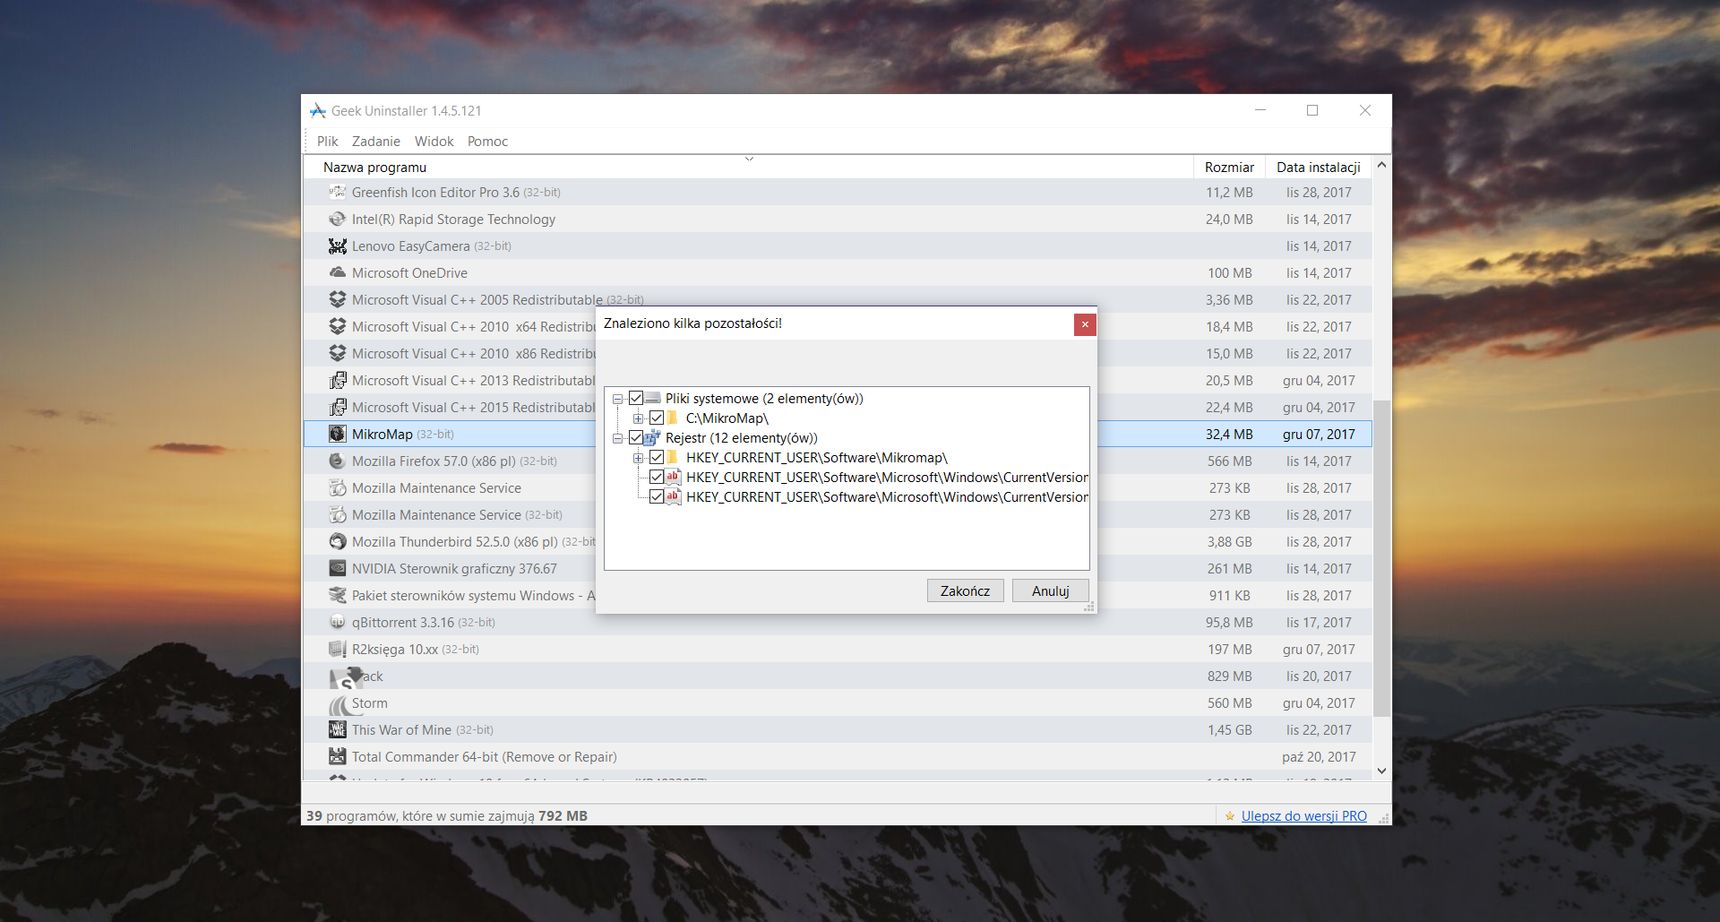Screen dimensions: 1720x922
Task: Click the NVIDIA Sterownik graficzny icon
Action: (337, 569)
